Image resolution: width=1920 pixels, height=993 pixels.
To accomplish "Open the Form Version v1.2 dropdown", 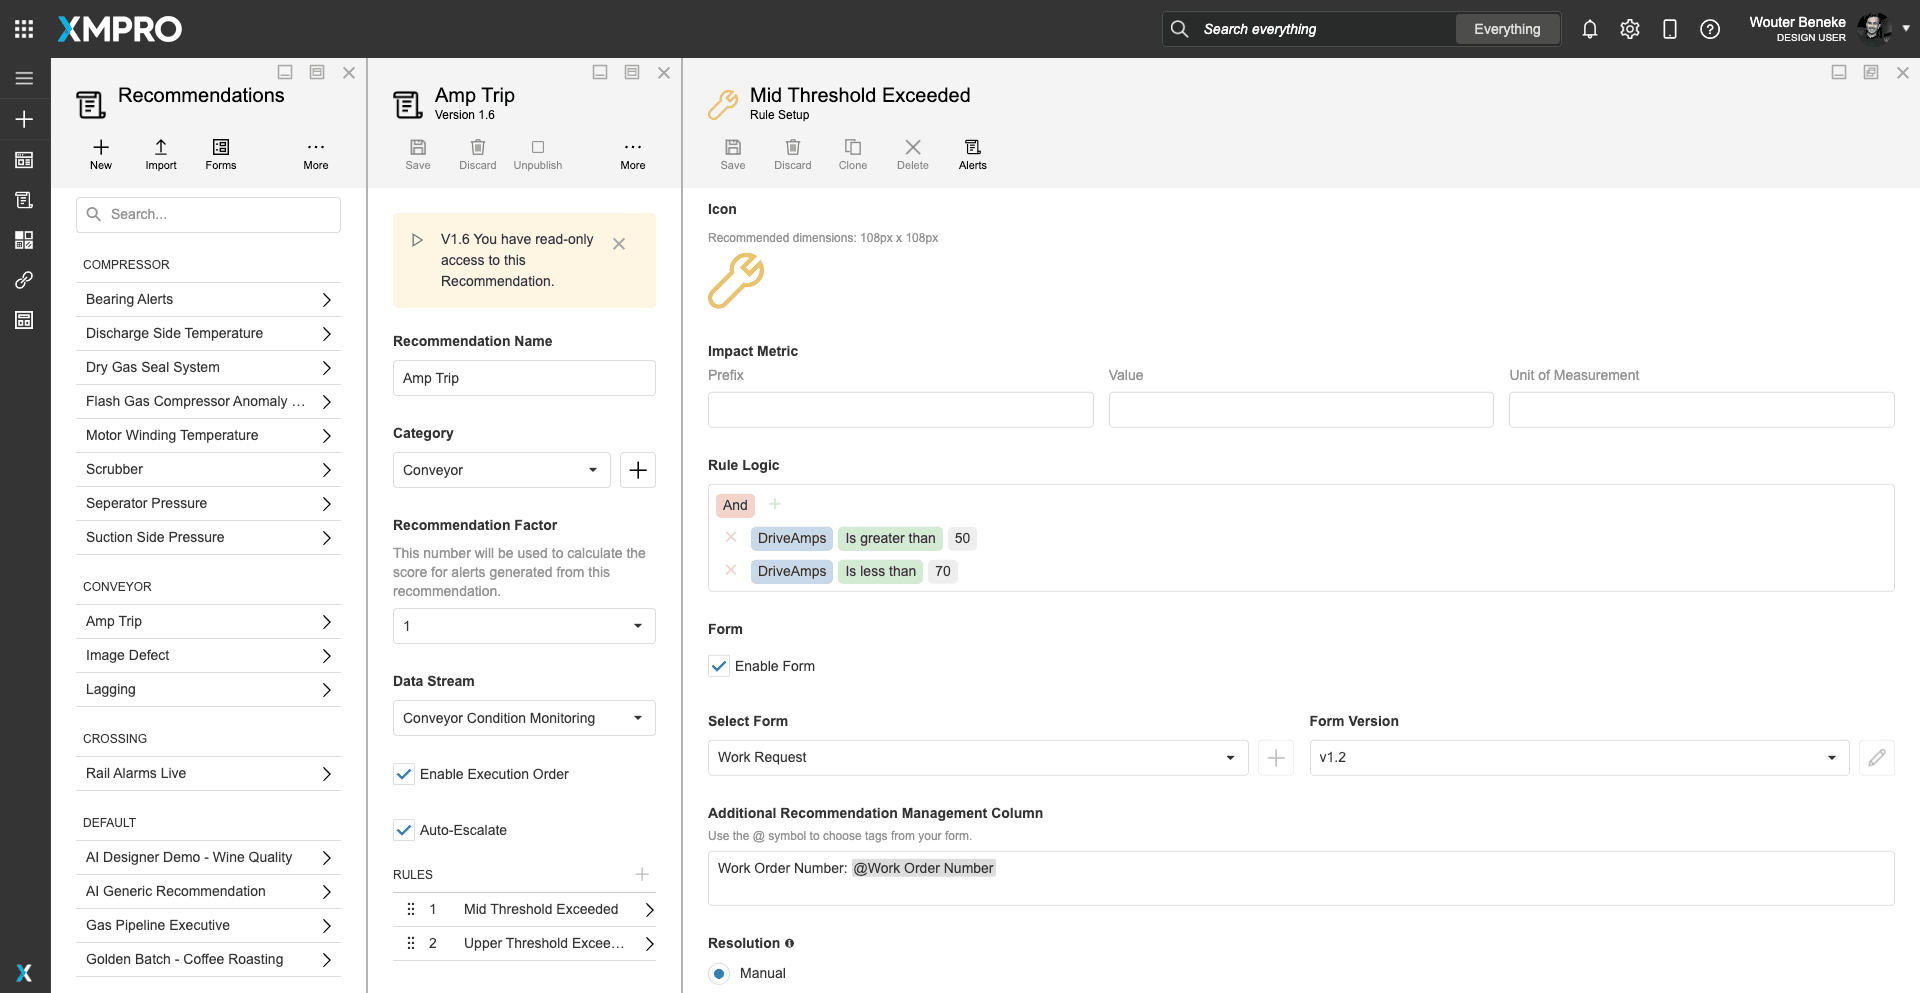I will tap(1578, 758).
